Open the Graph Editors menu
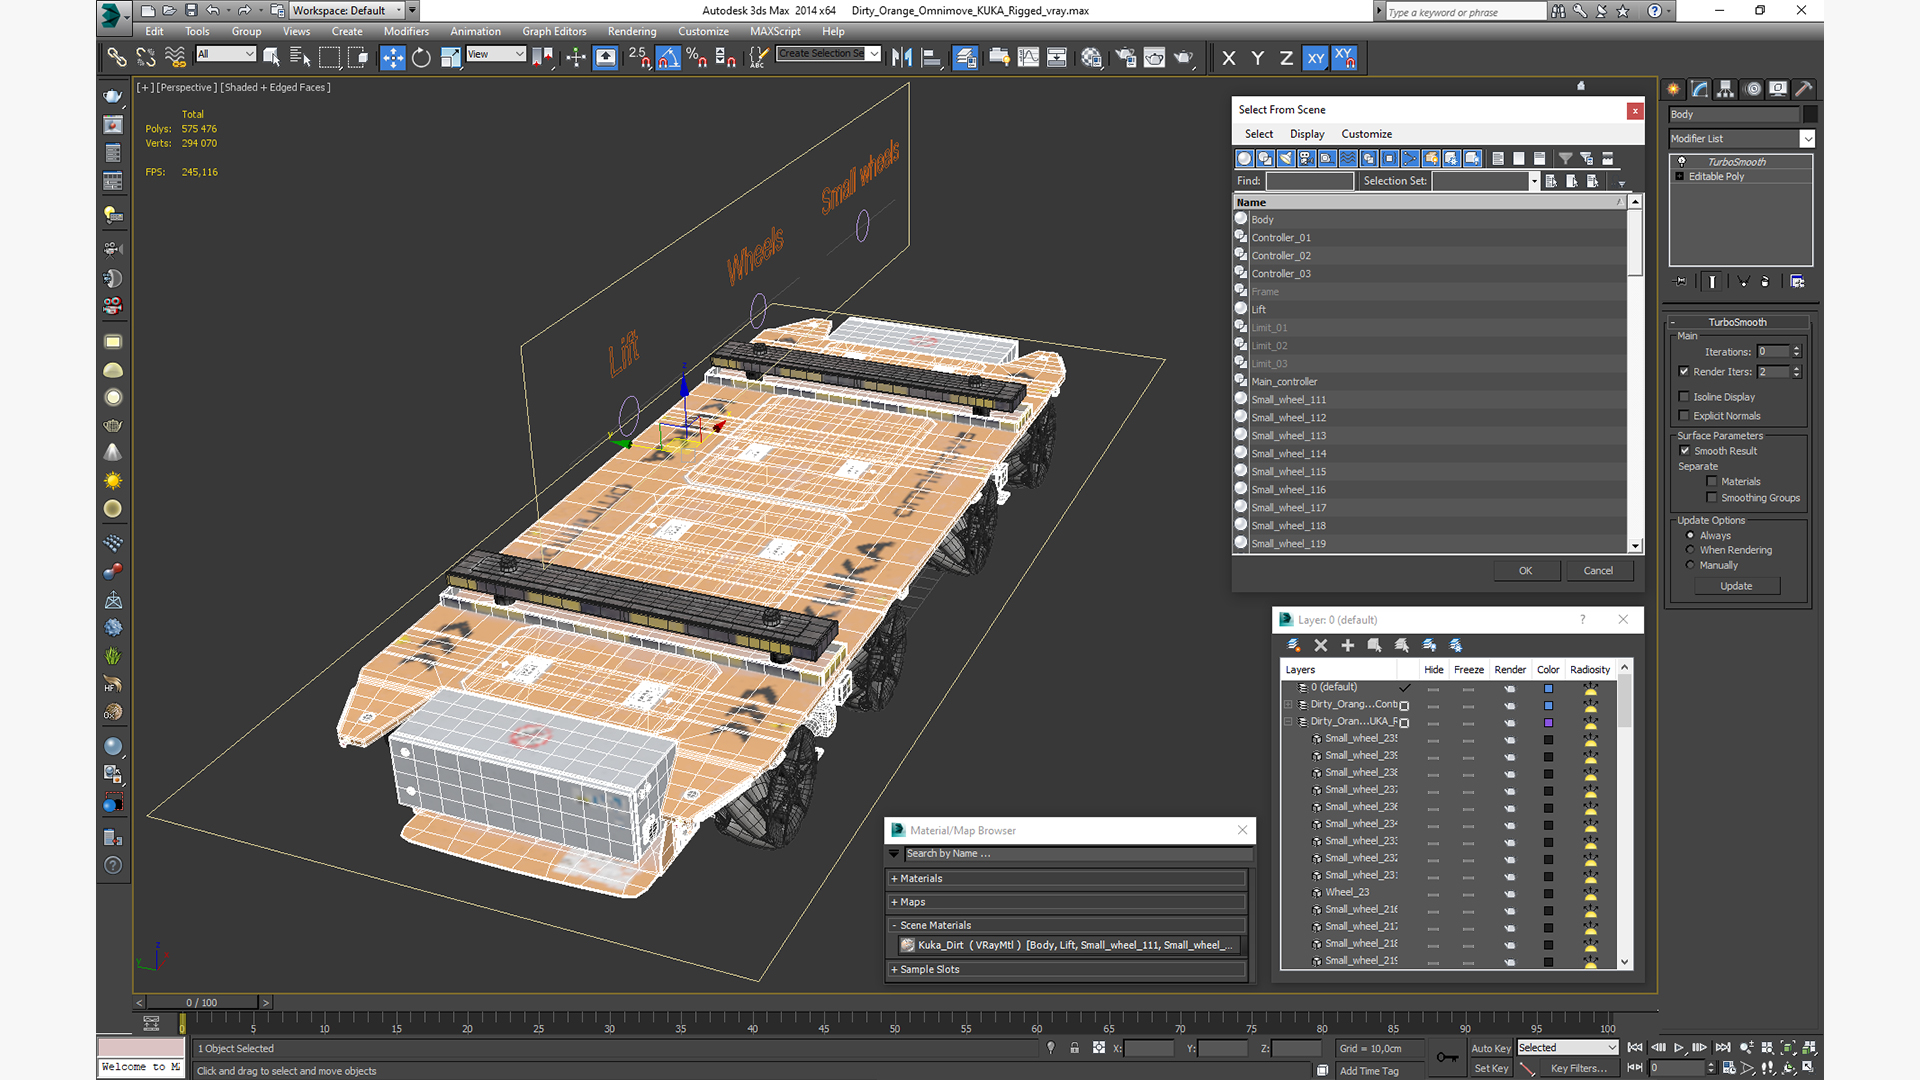The image size is (1920, 1080). [x=554, y=32]
